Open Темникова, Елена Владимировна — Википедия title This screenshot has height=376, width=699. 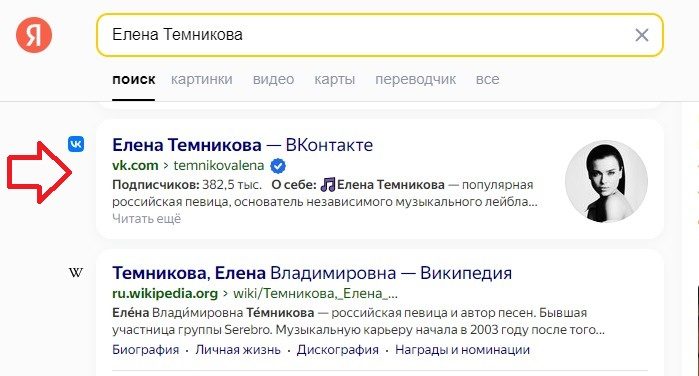pyautogui.click(x=312, y=273)
